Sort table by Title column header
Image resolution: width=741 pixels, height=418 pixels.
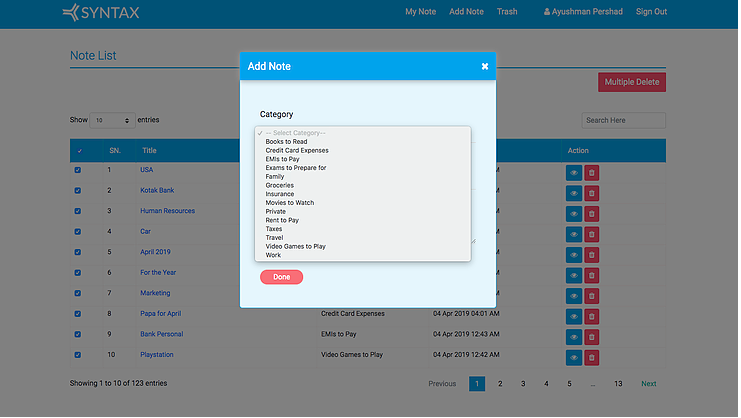pos(149,151)
